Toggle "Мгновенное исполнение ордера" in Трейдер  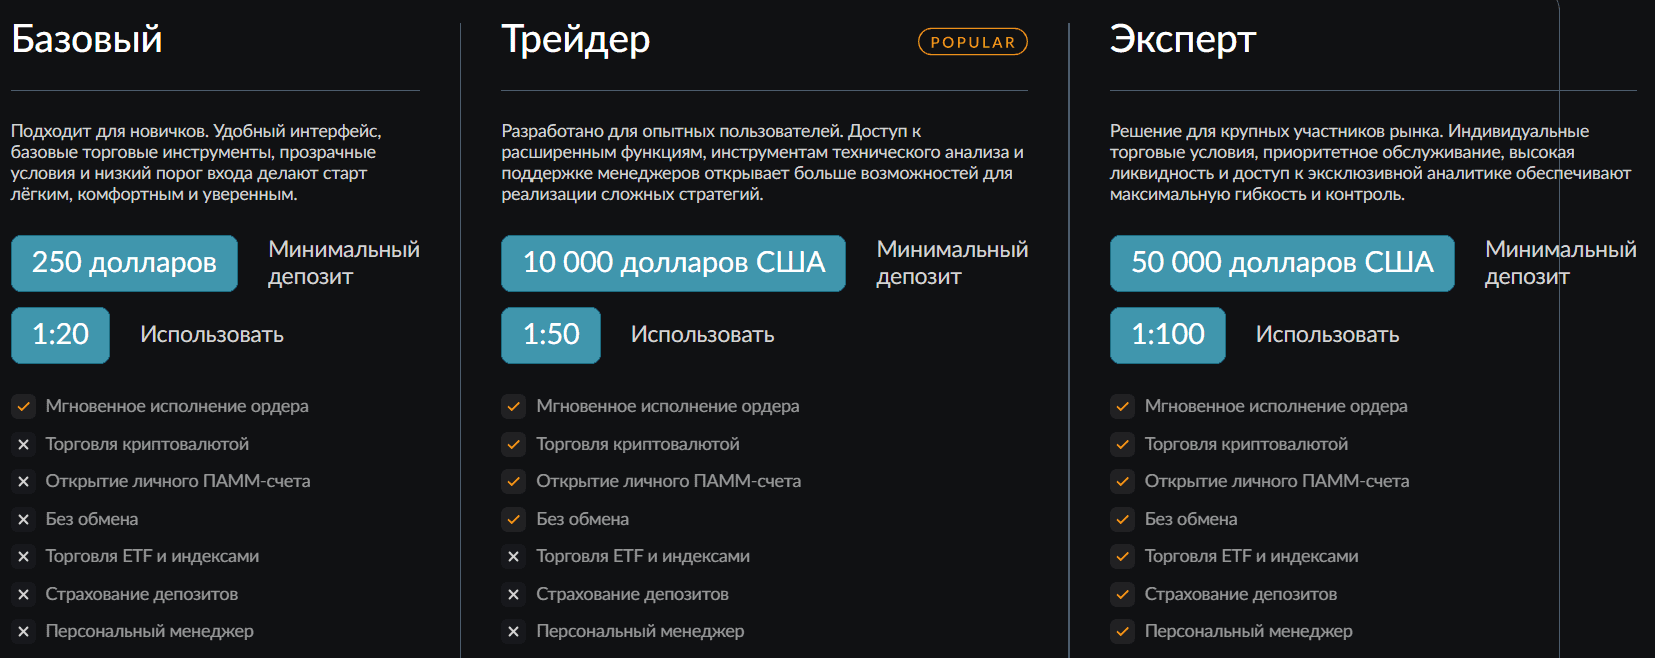pos(513,406)
